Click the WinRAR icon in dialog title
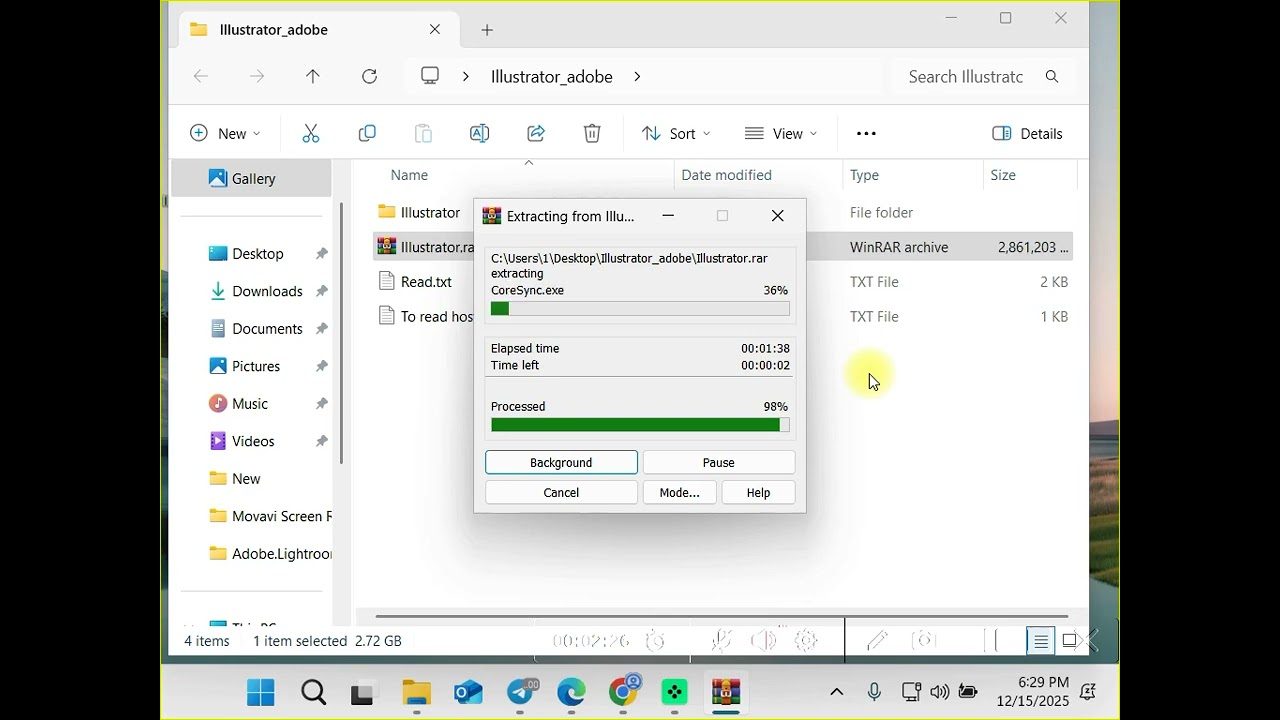This screenshot has height=720, width=1280. click(x=492, y=216)
